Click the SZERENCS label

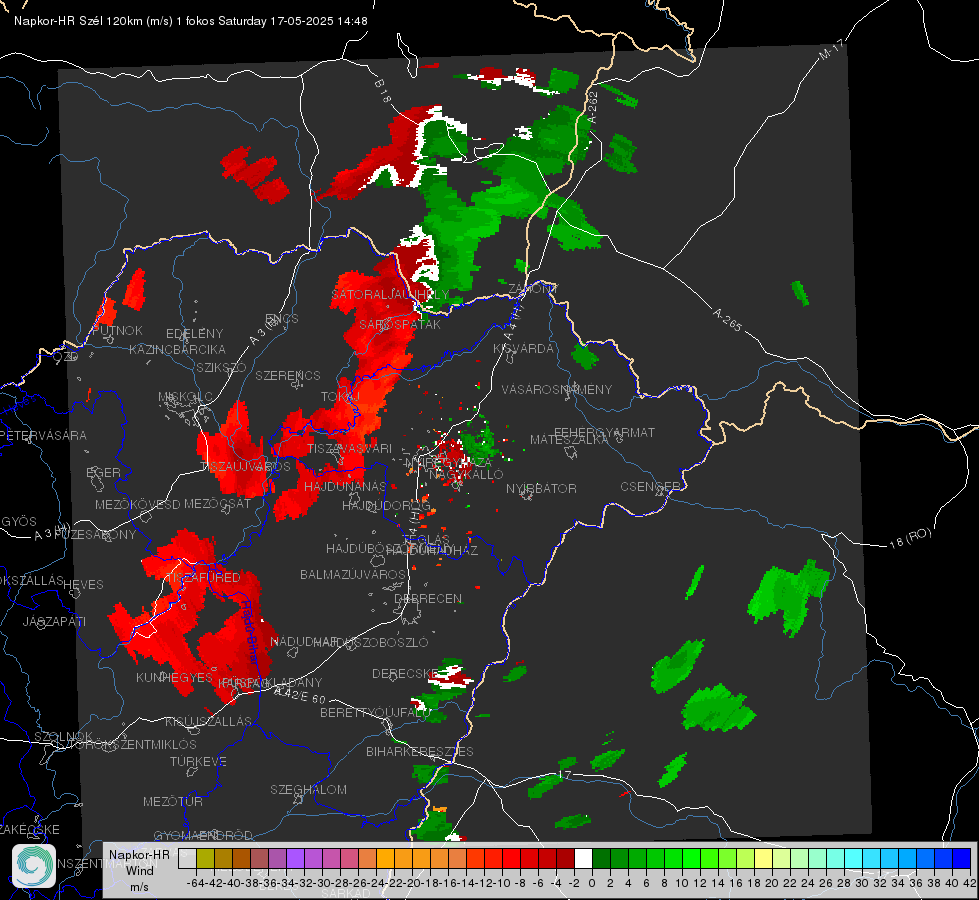click(x=288, y=375)
